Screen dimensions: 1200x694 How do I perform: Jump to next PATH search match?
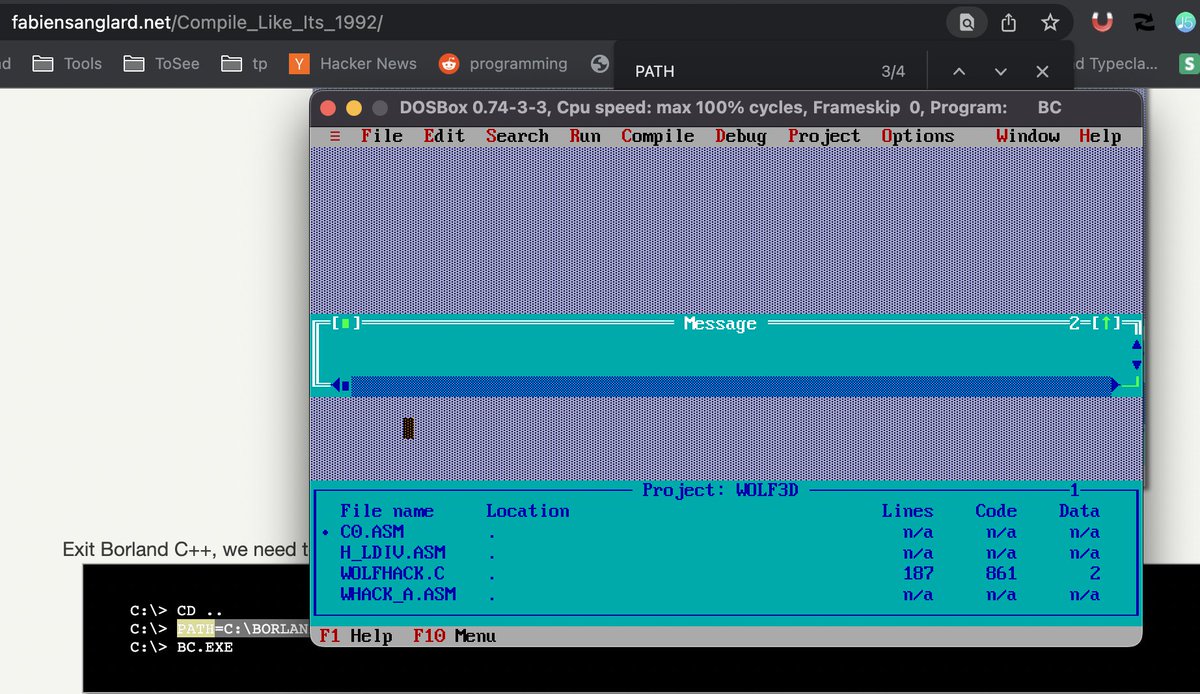click(1000, 71)
